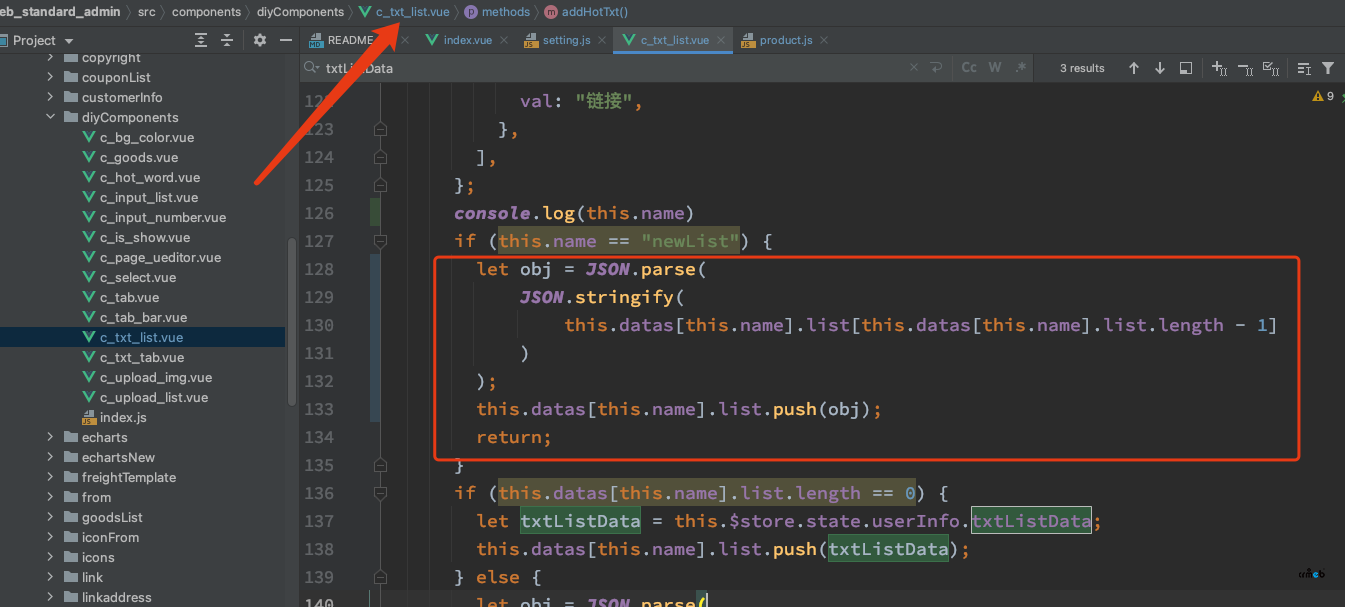The width and height of the screenshot is (1345, 607).
Task: Expand the customerInfo folder
Action: [50, 97]
